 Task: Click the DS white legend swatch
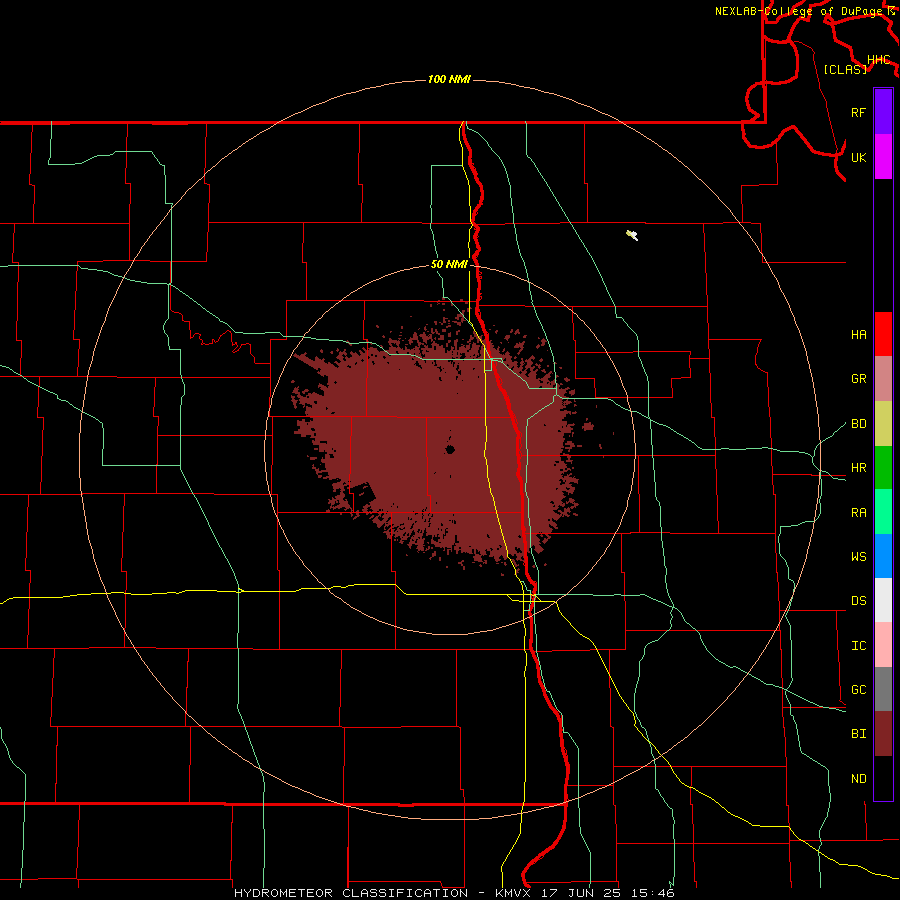pyautogui.click(x=883, y=600)
